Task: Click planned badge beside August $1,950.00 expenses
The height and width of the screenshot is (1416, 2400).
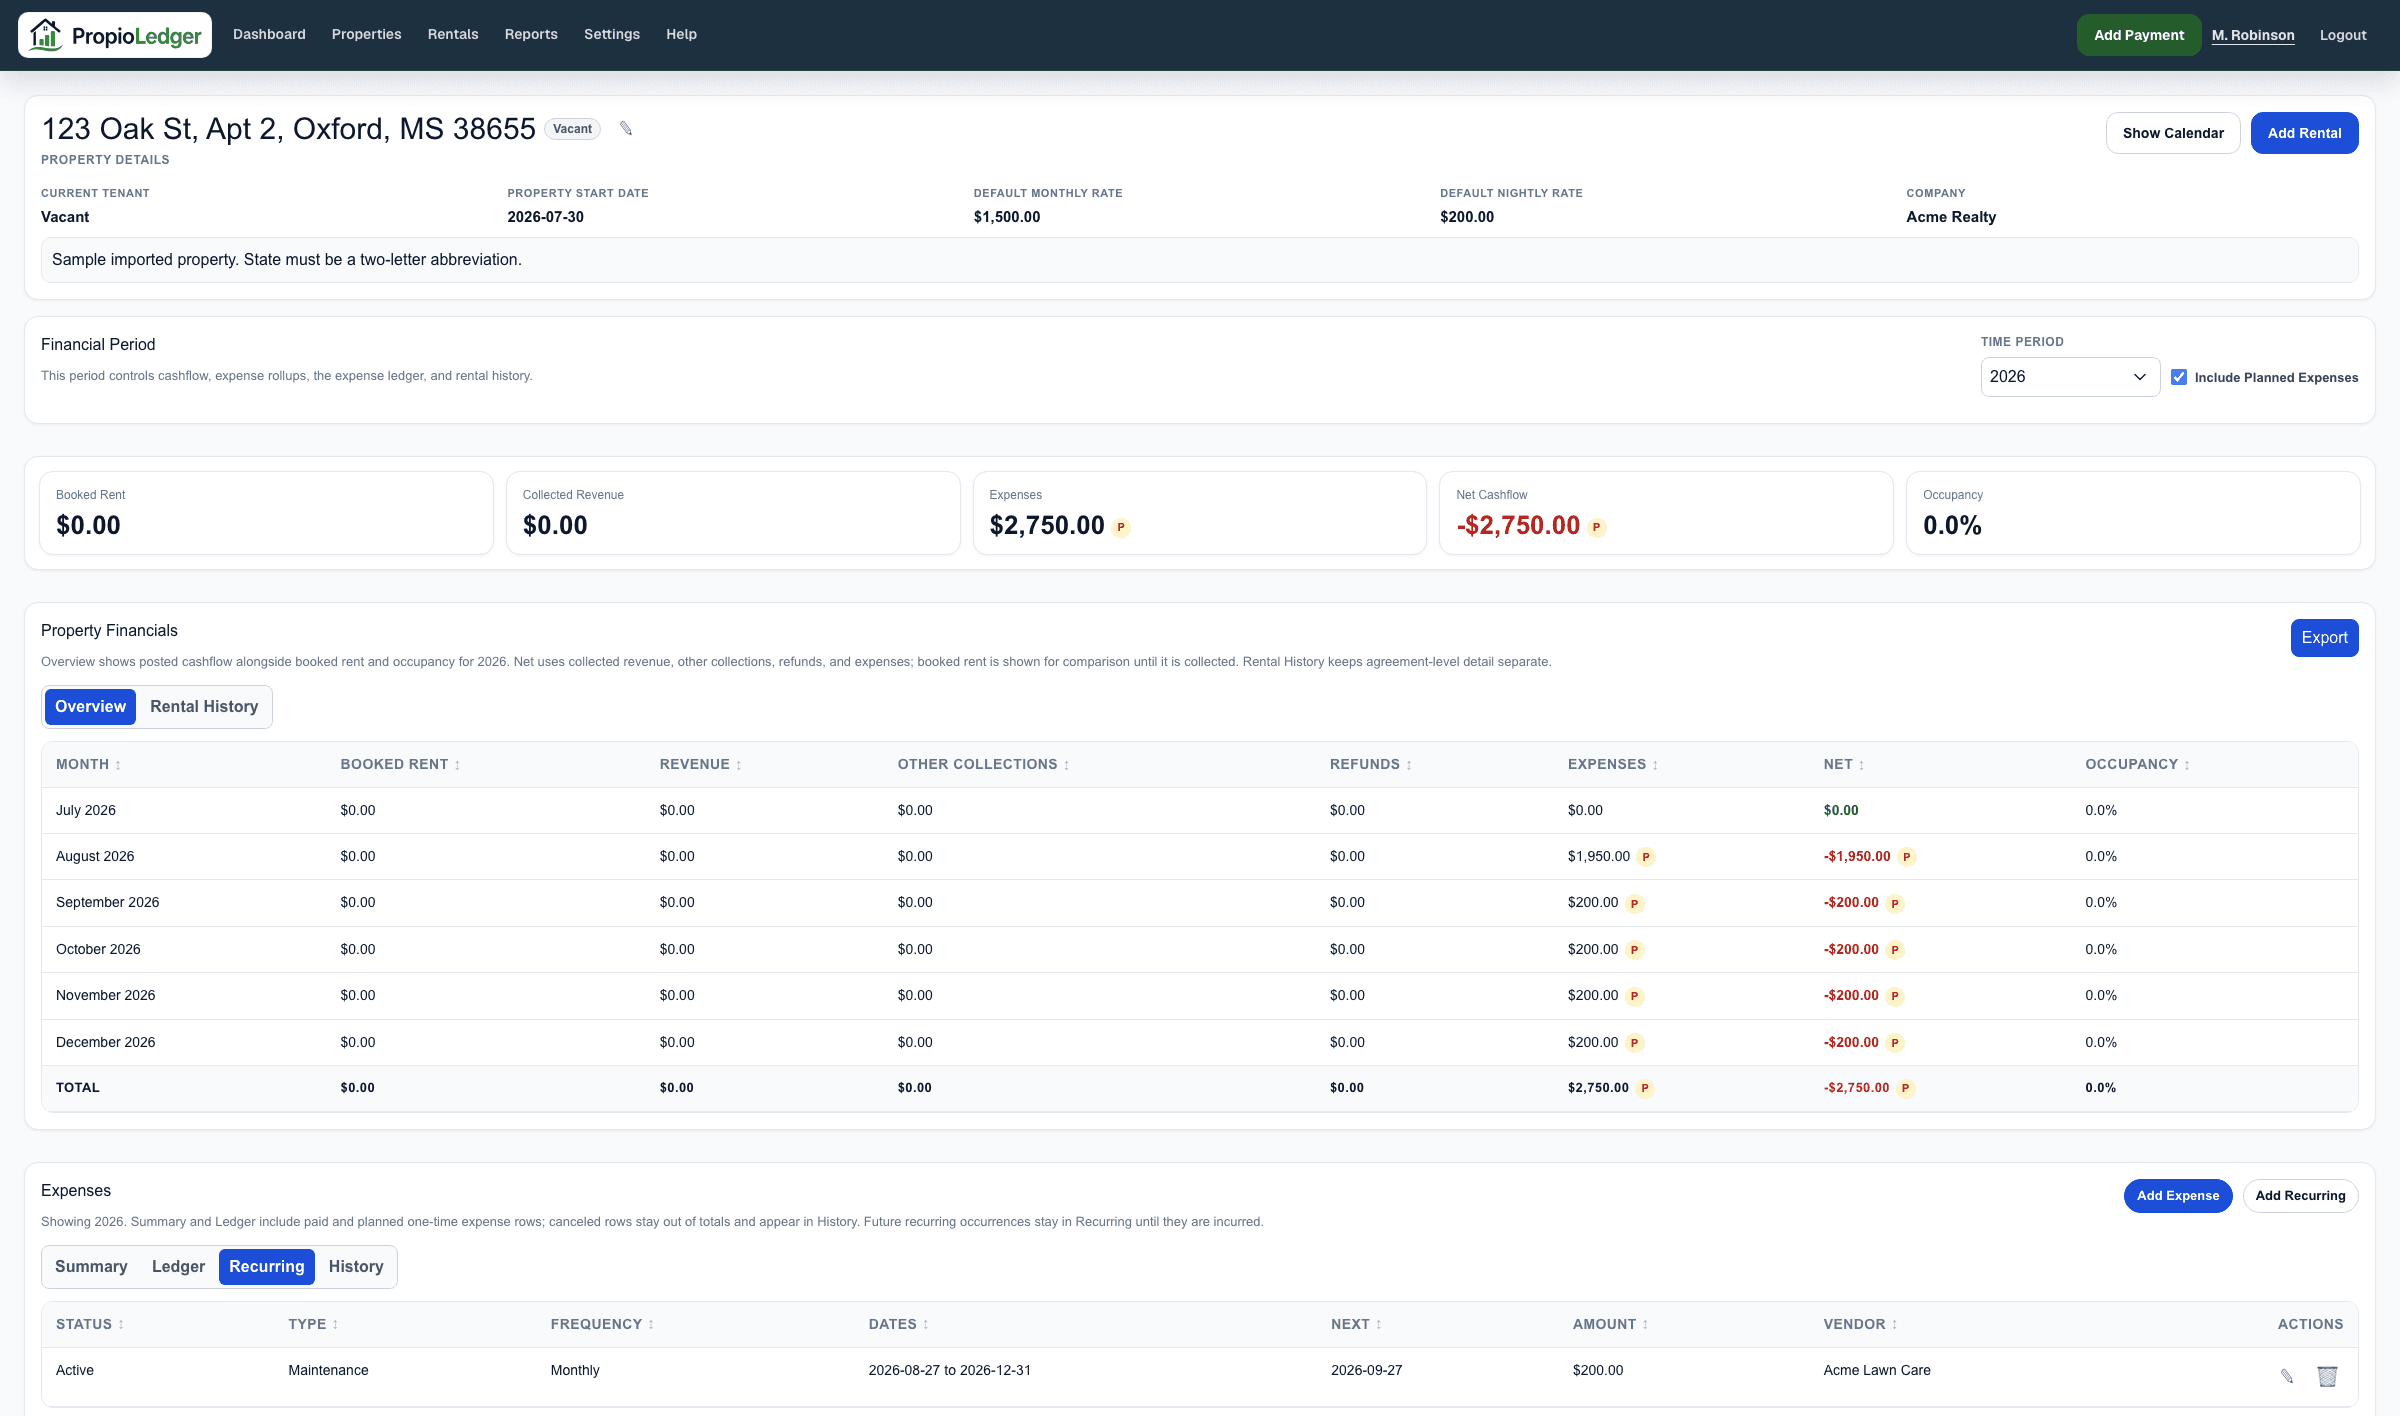Action: [x=1646, y=857]
